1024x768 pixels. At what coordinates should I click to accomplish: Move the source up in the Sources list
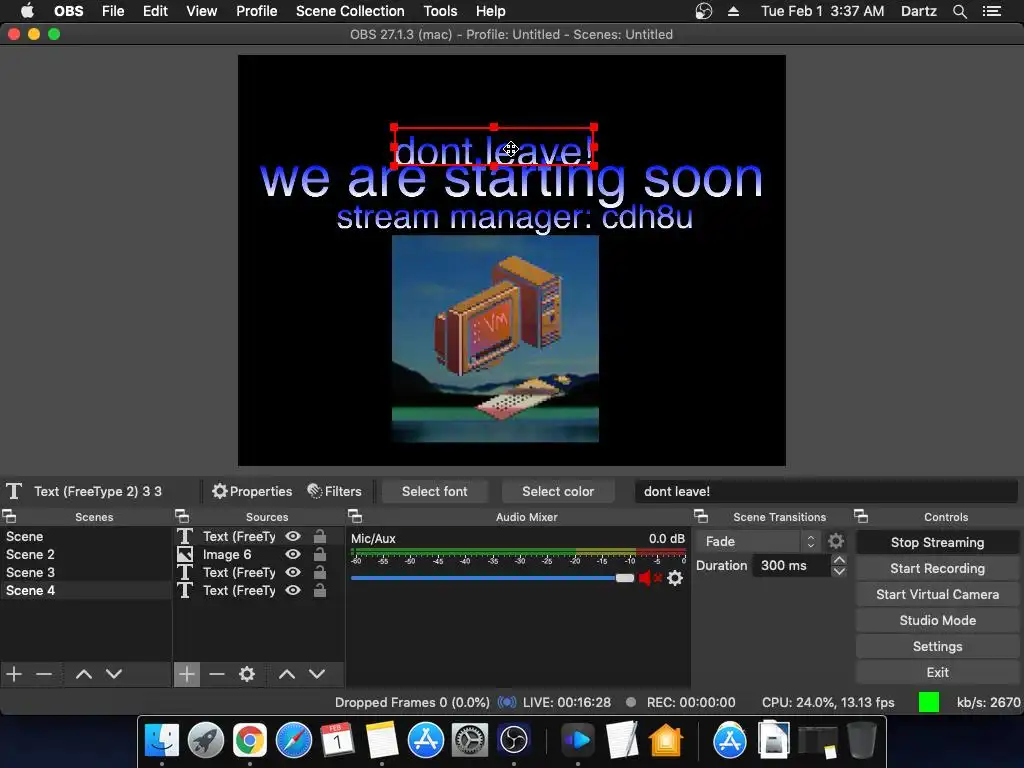coord(287,673)
